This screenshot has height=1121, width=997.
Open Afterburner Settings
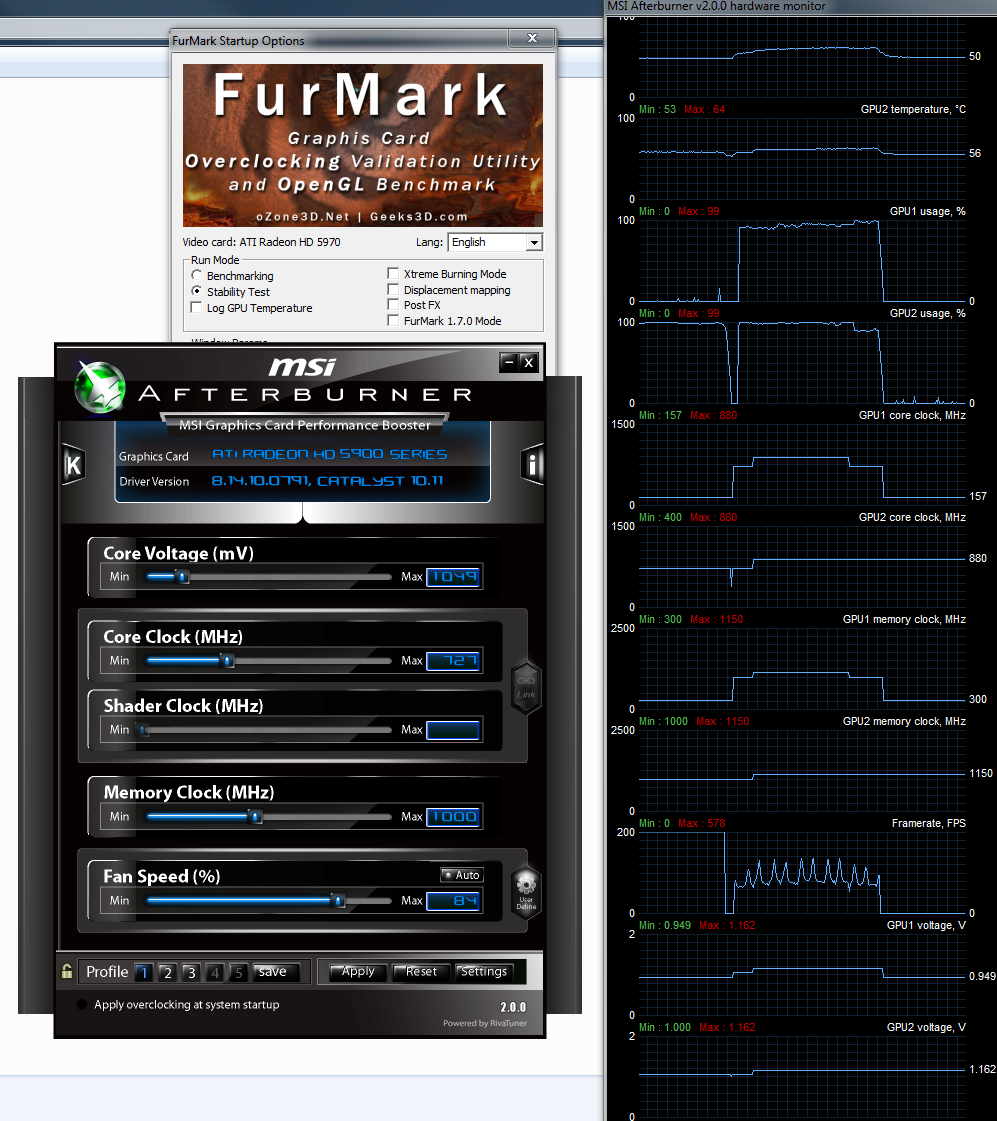pos(484,972)
